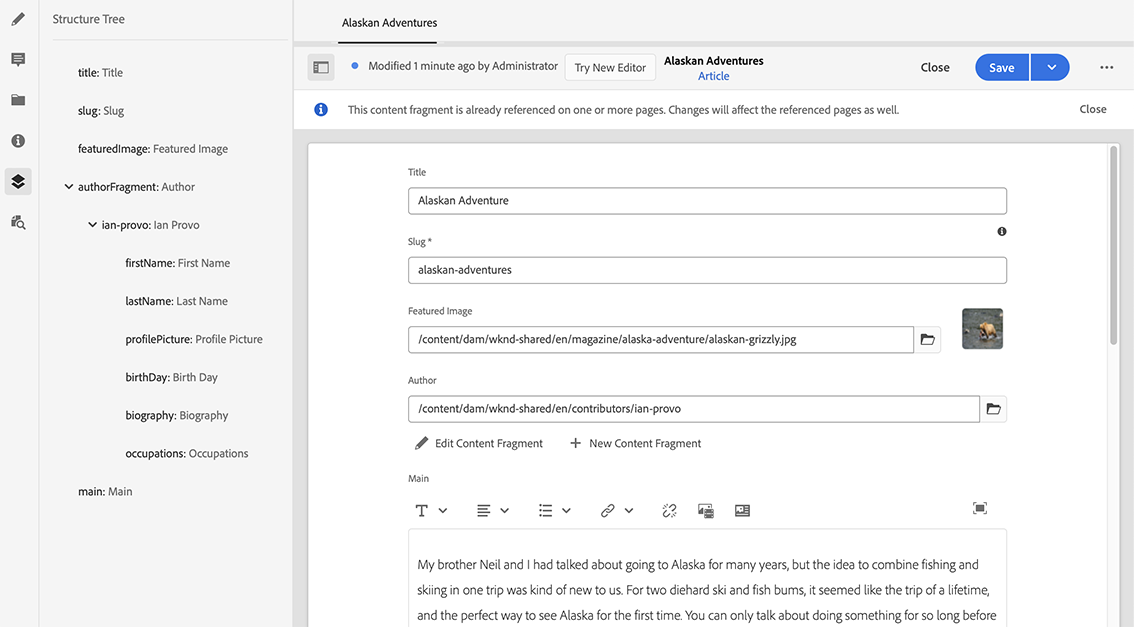The height and width of the screenshot is (627, 1134).
Task: Open the Save options dropdown arrow
Action: pos(1051,68)
